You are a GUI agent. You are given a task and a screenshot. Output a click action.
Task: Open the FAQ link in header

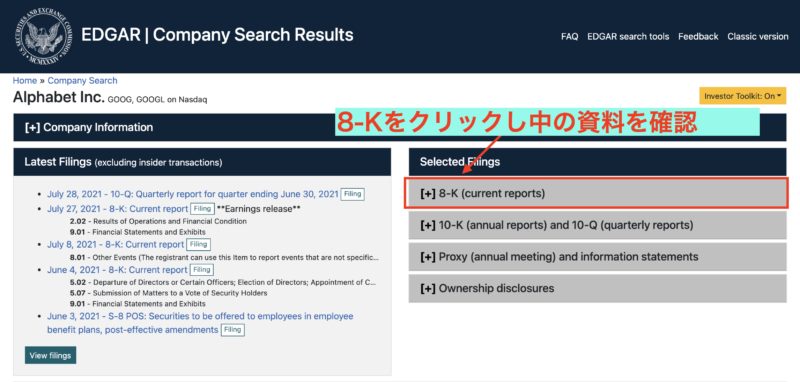tap(569, 37)
